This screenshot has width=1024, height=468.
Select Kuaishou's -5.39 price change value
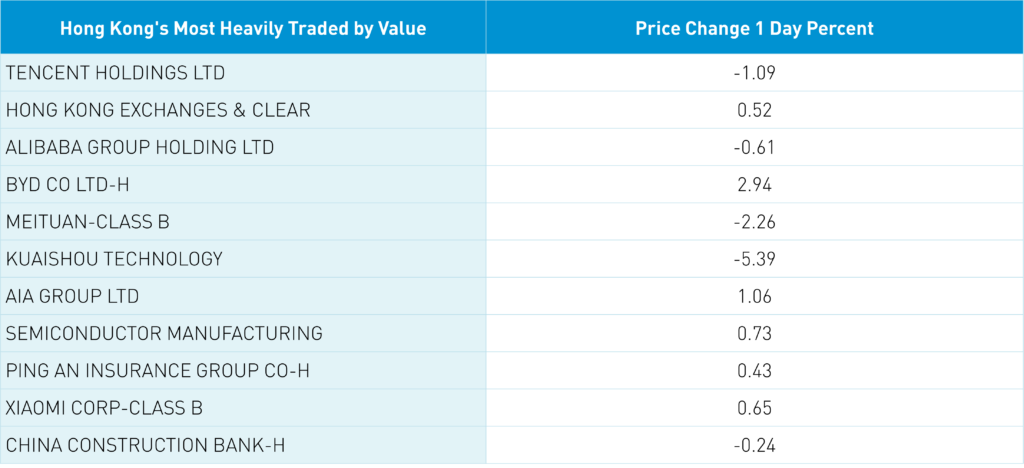(x=754, y=259)
